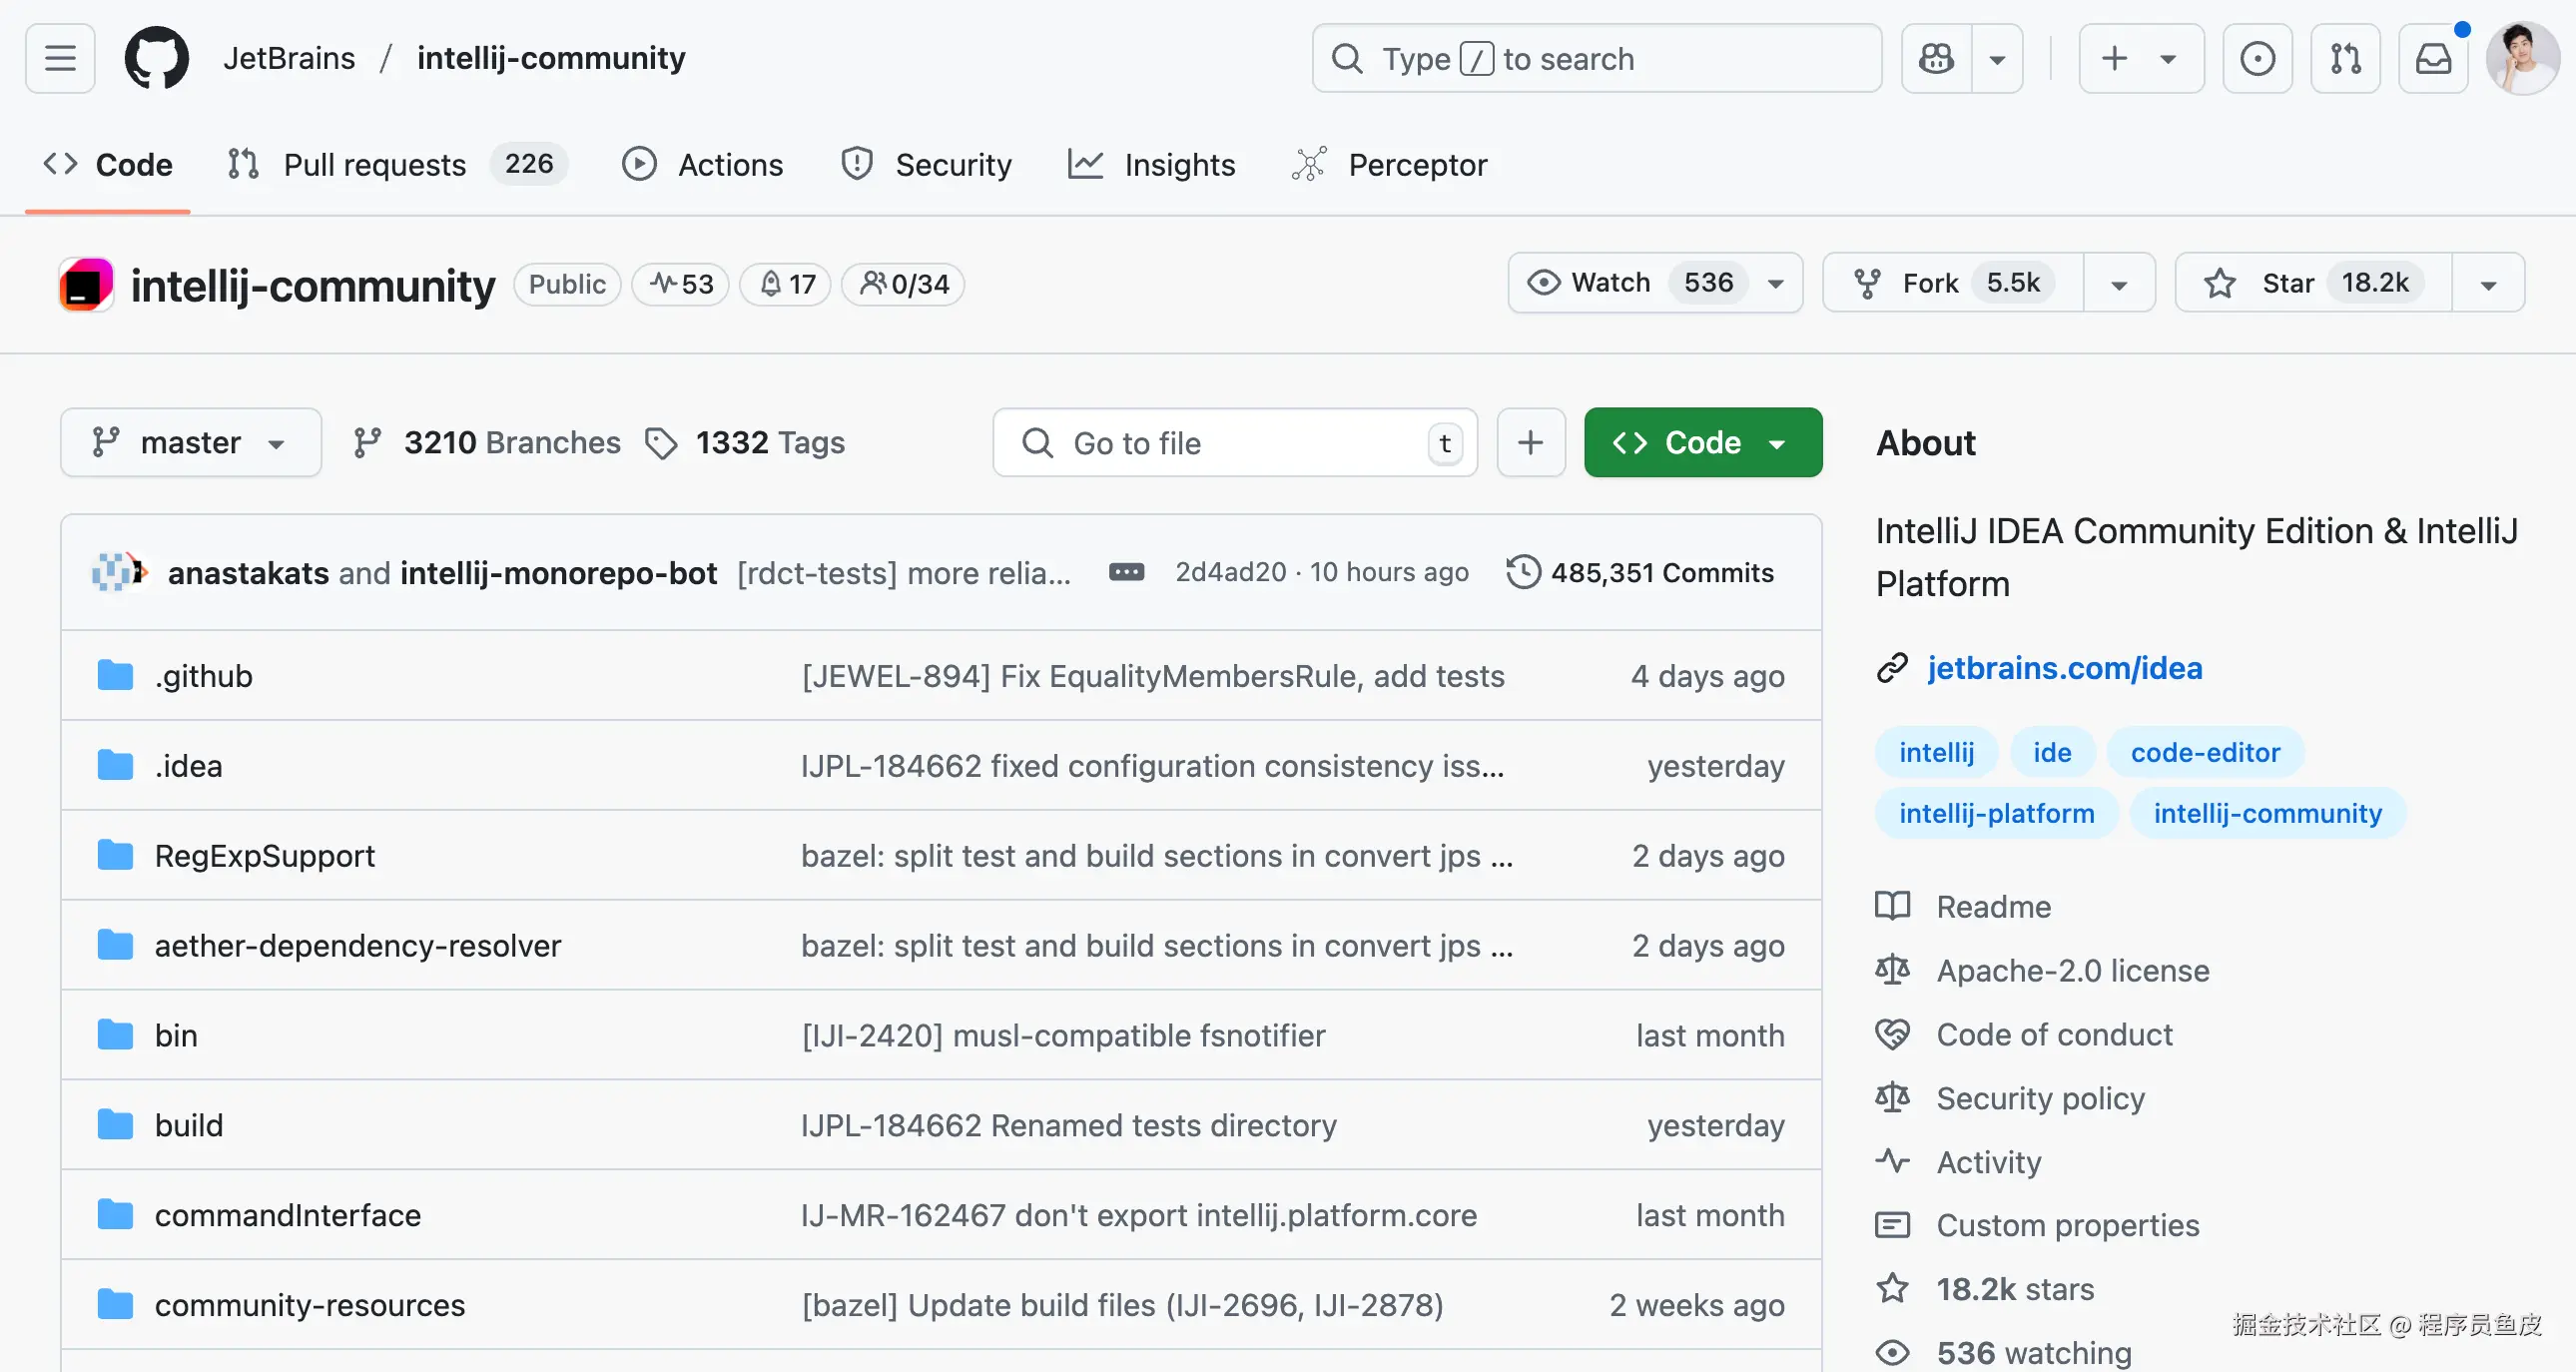Open the notifications inbox
Screen dimensions: 2576x1372
point(2433,58)
